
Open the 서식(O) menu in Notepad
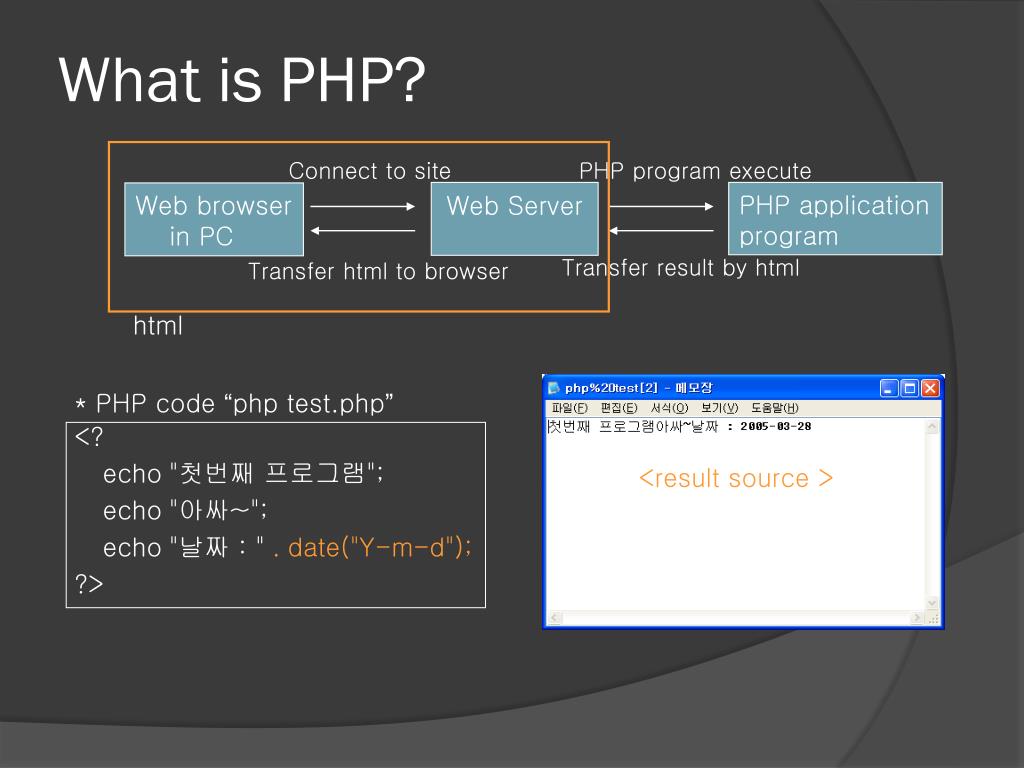coord(669,408)
